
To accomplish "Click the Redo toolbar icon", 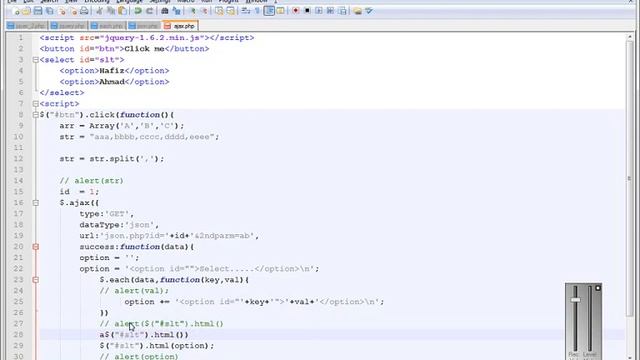I will coord(149,11).
